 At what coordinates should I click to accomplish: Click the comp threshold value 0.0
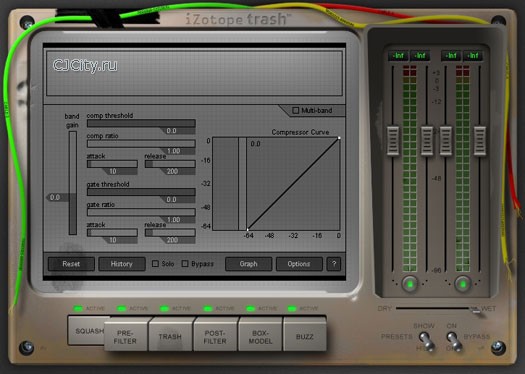171,131
